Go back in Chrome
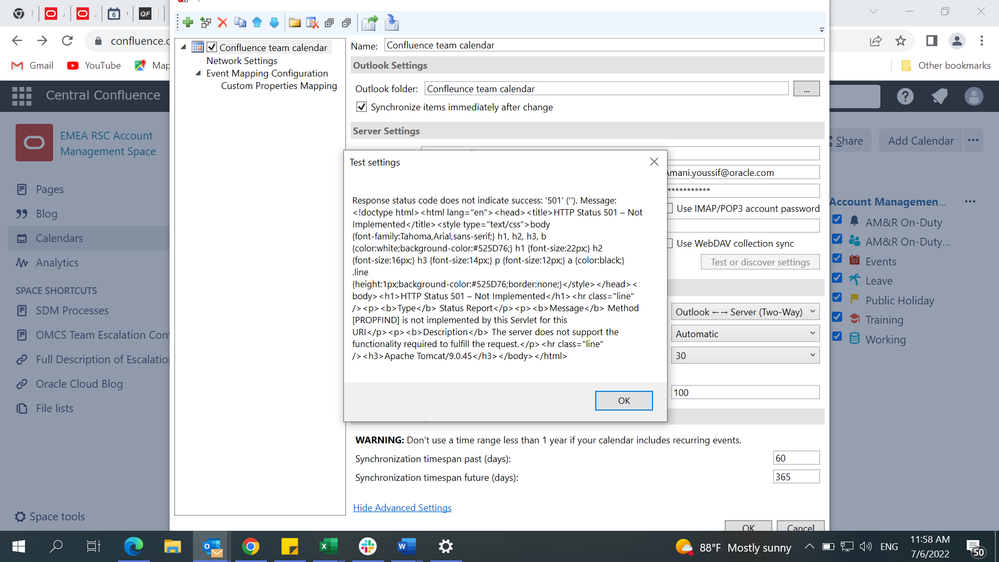 coord(17,41)
